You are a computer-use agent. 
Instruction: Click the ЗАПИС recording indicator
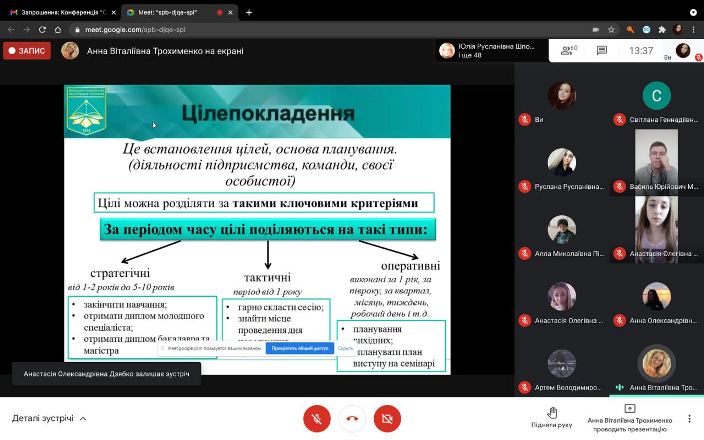27,51
